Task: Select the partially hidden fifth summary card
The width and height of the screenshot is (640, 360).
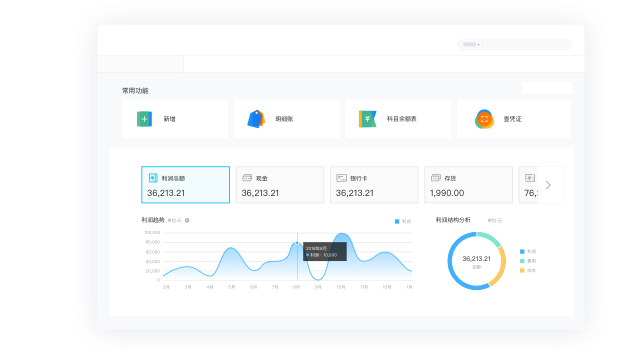Action: click(x=528, y=185)
